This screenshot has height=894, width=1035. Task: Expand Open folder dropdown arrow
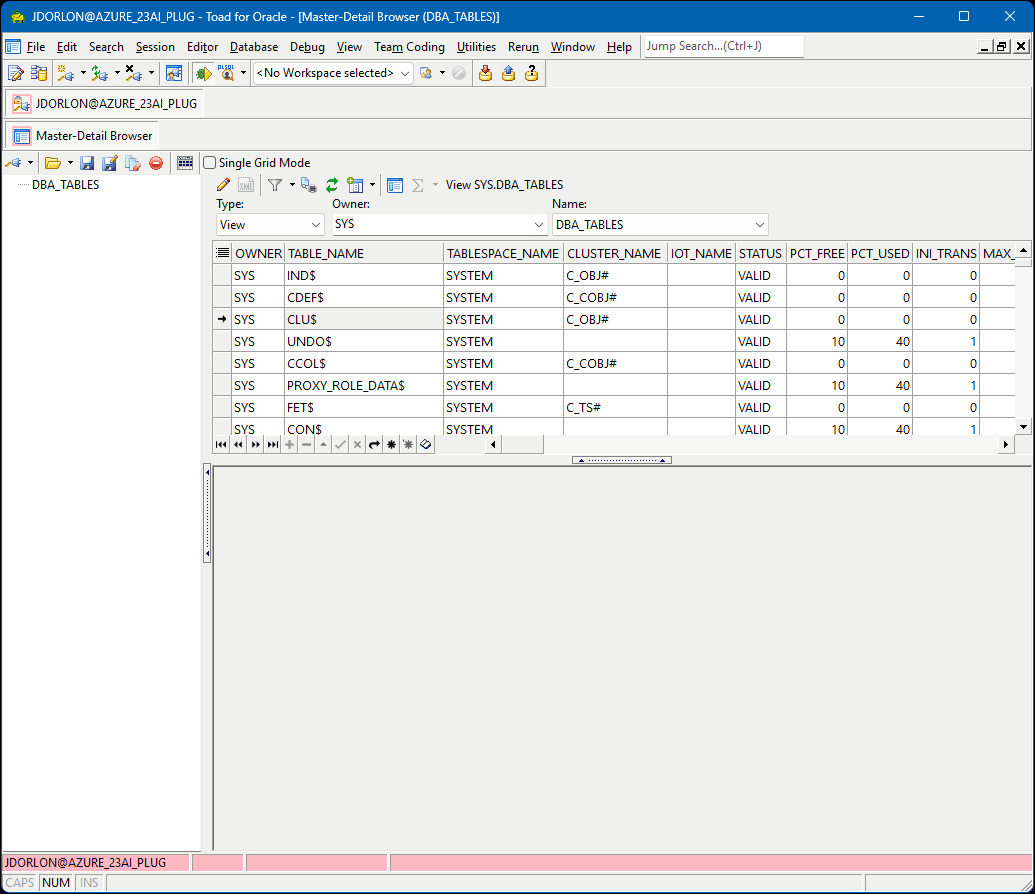pyautogui.click(x=71, y=162)
